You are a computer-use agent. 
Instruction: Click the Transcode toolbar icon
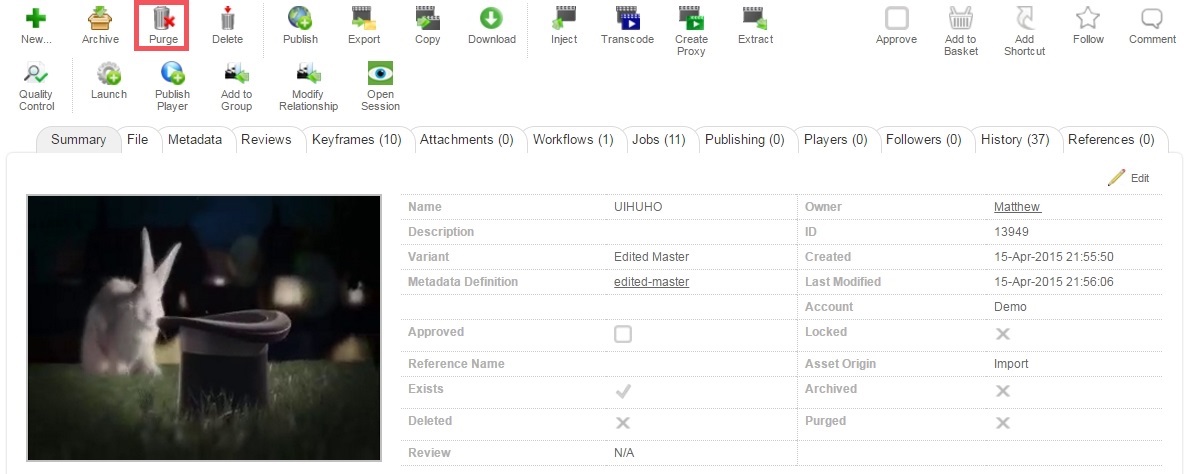click(x=627, y=20)
